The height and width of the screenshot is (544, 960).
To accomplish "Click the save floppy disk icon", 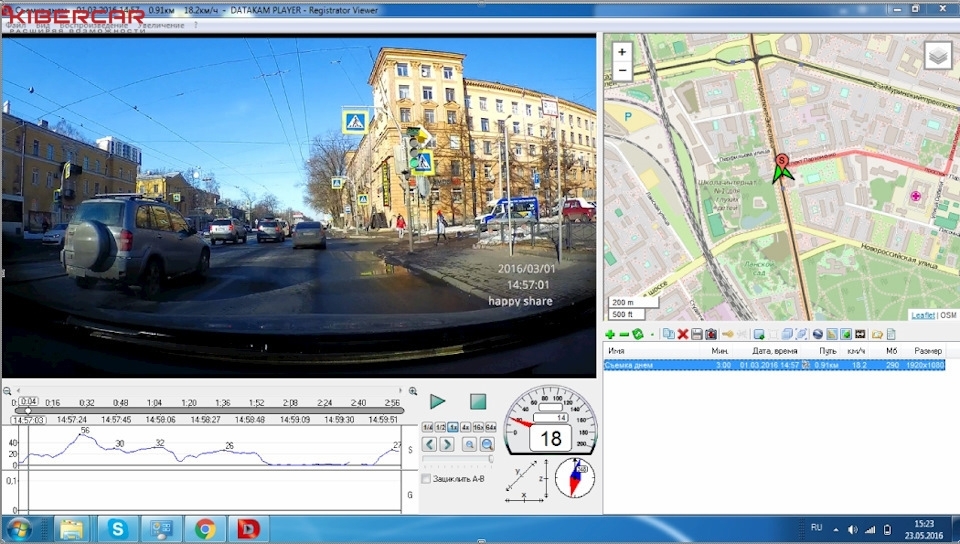I will pyautogui.click(x=696, y=334).
